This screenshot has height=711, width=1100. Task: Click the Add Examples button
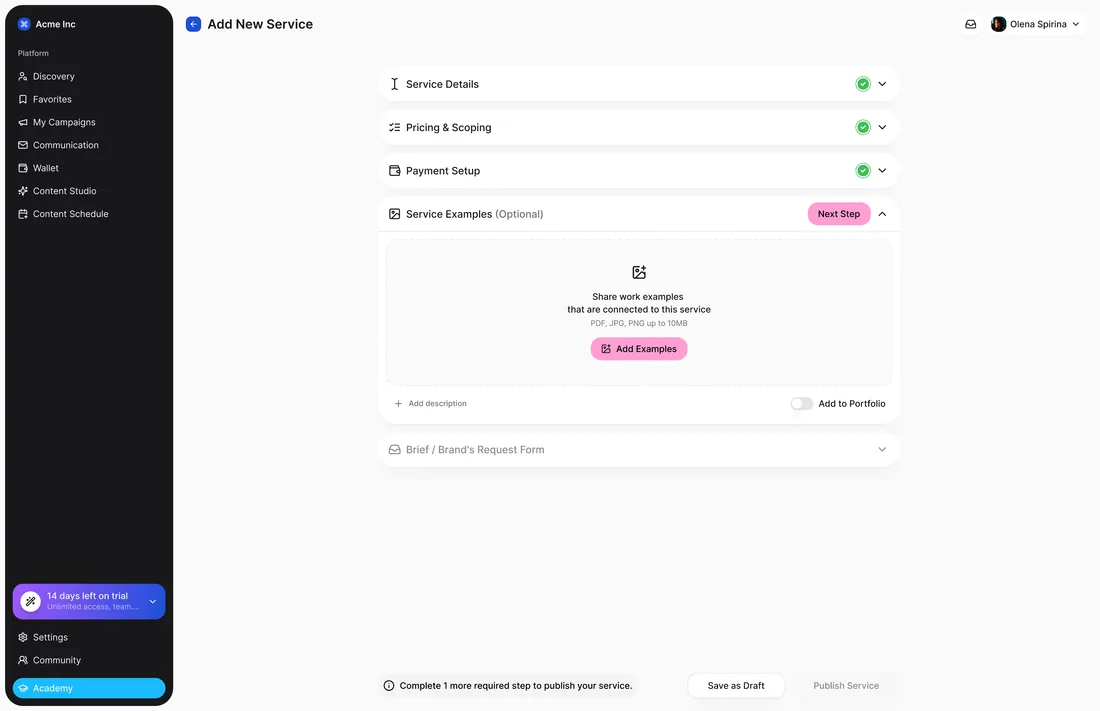(x=638, y=349)
